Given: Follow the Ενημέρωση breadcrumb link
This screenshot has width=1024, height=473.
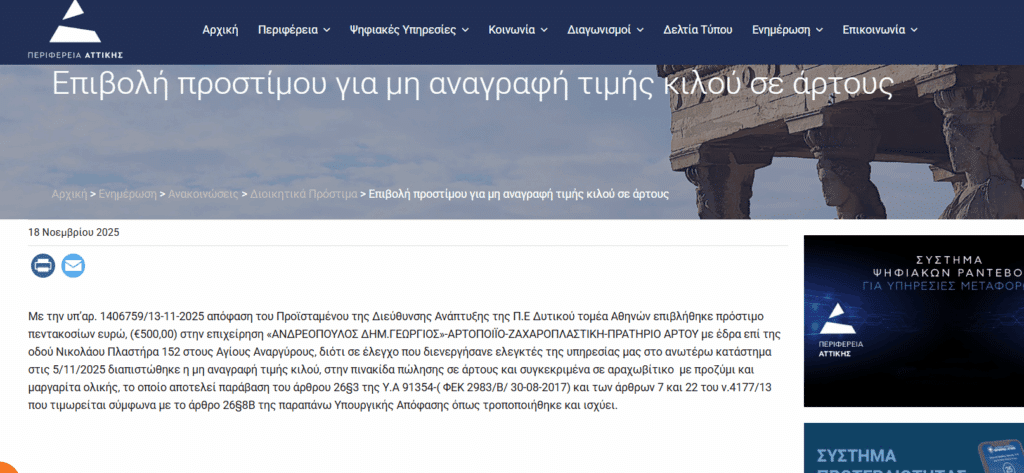Looking at the screenshot, I should pyautogui.click(x=128, y=194).
